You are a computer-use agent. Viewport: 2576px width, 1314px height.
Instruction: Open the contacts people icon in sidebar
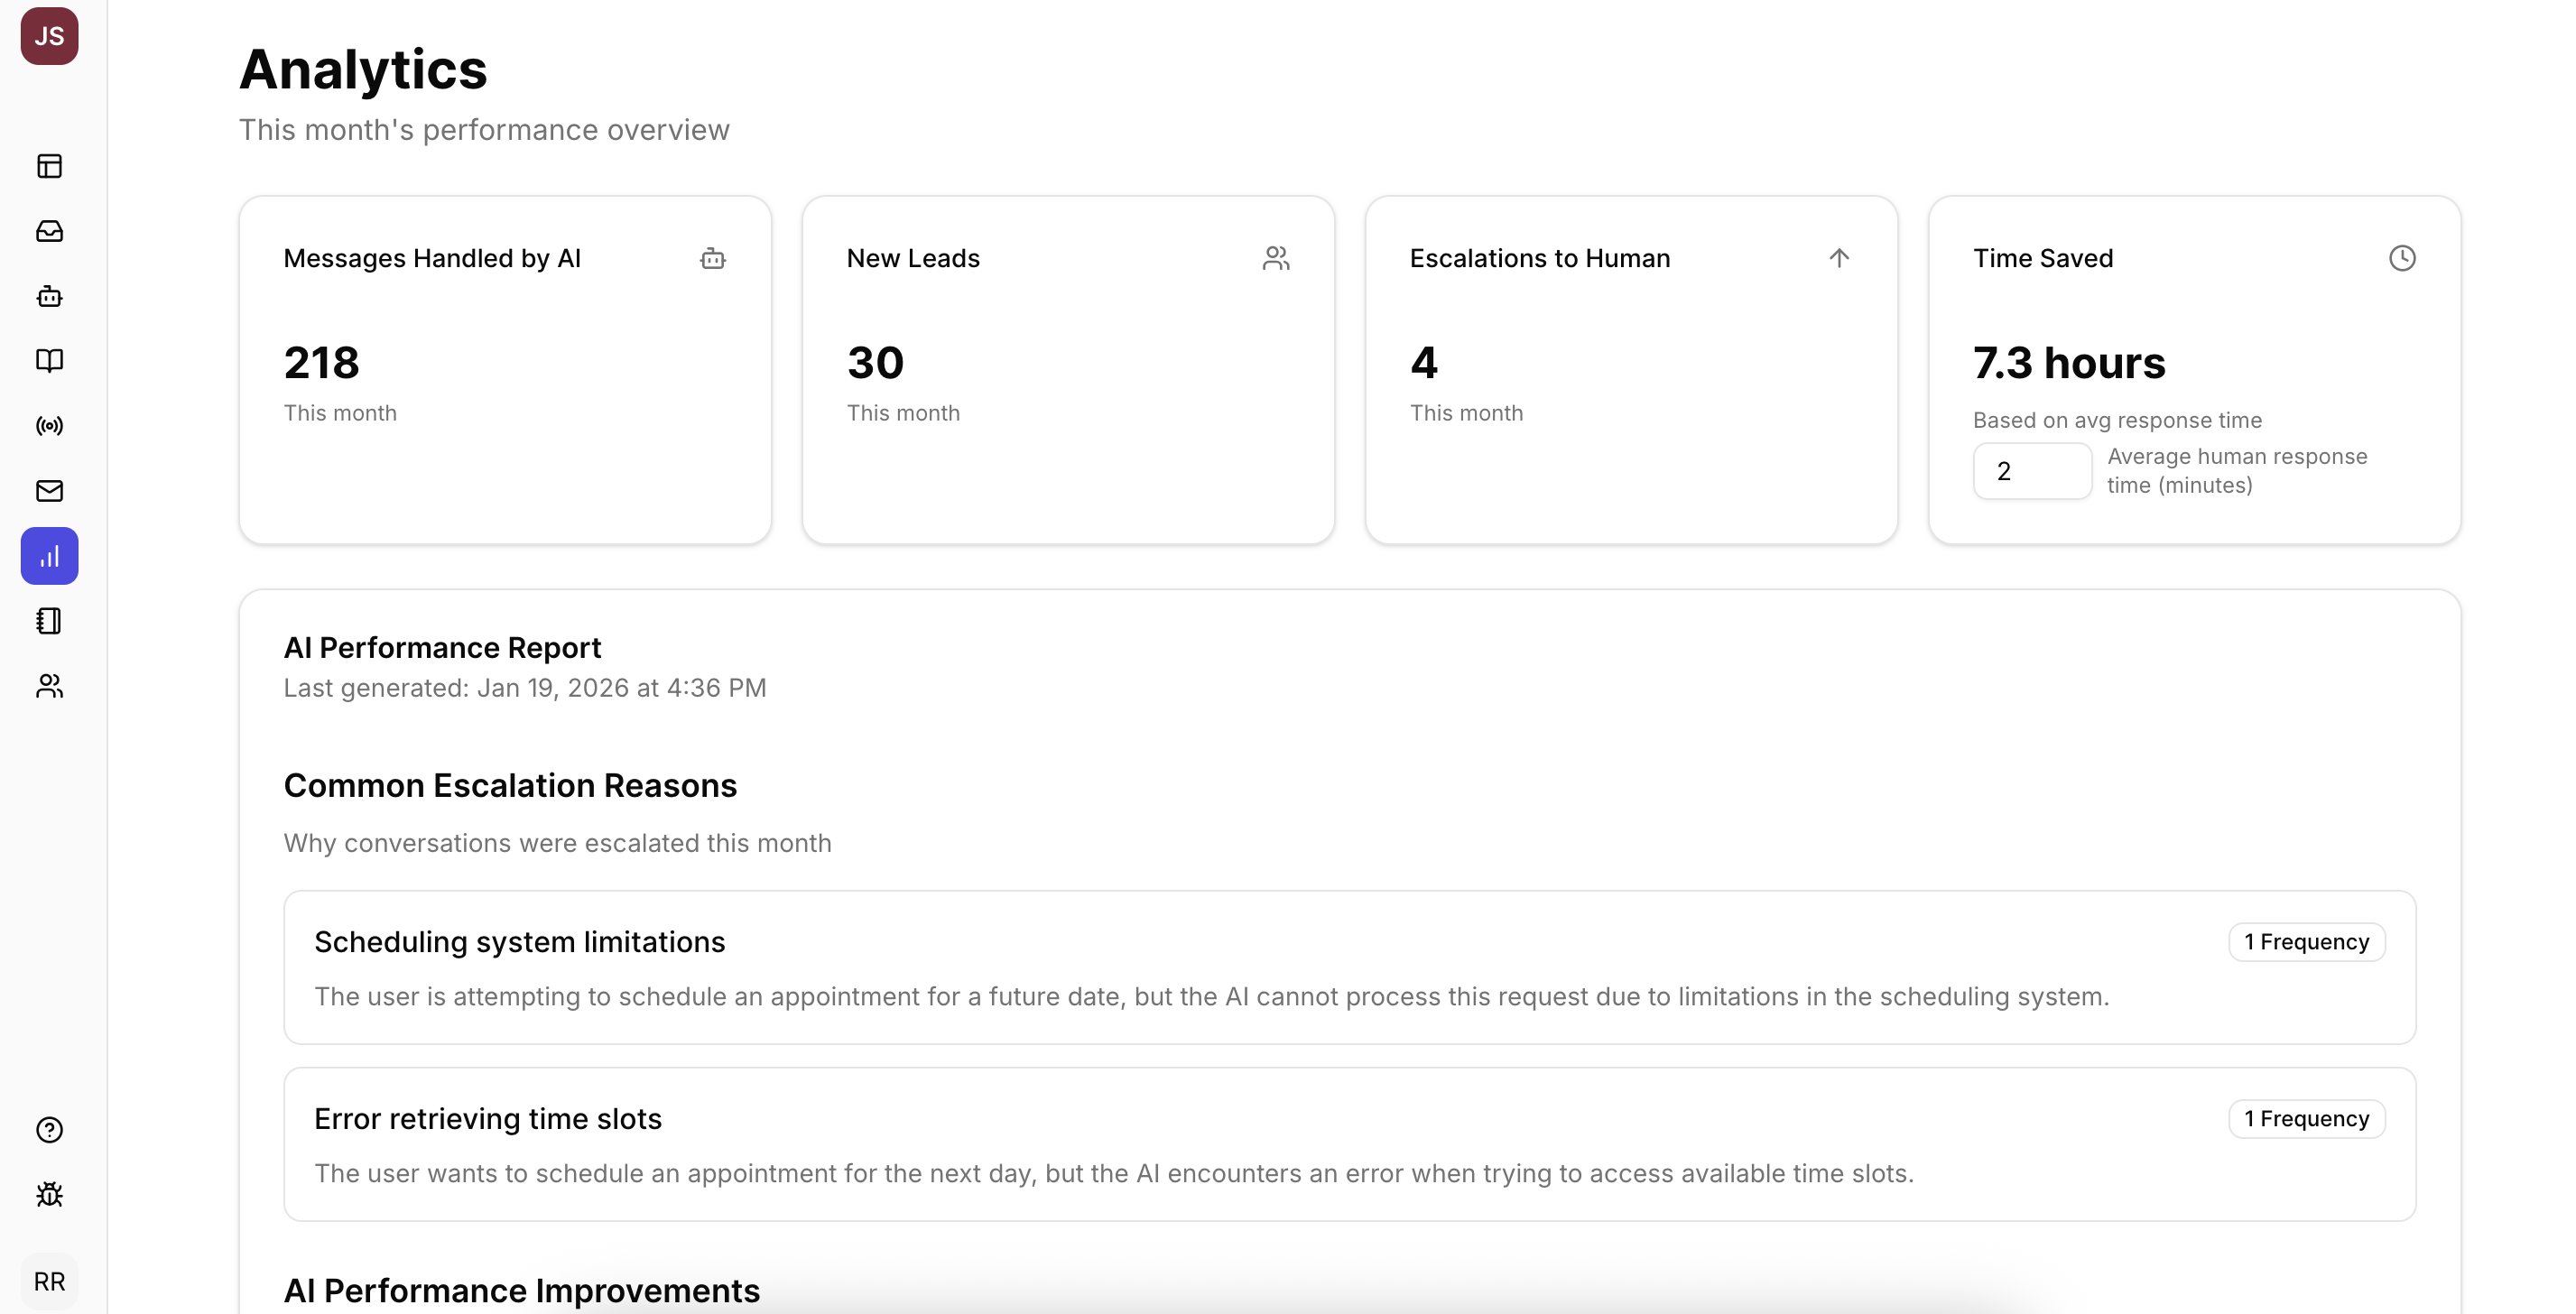[x=49, y=686]
